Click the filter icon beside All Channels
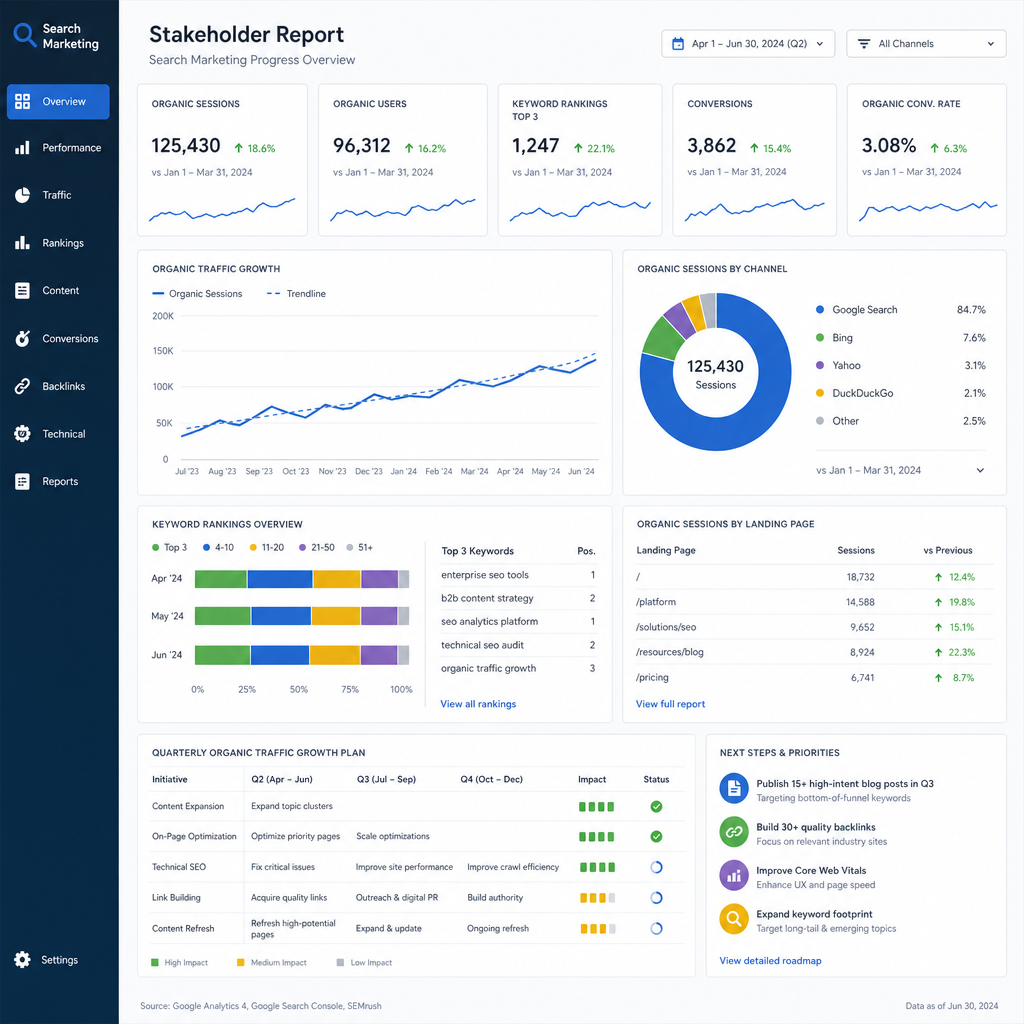This screenshot has width=1024, height=1024. click(863, 44)
